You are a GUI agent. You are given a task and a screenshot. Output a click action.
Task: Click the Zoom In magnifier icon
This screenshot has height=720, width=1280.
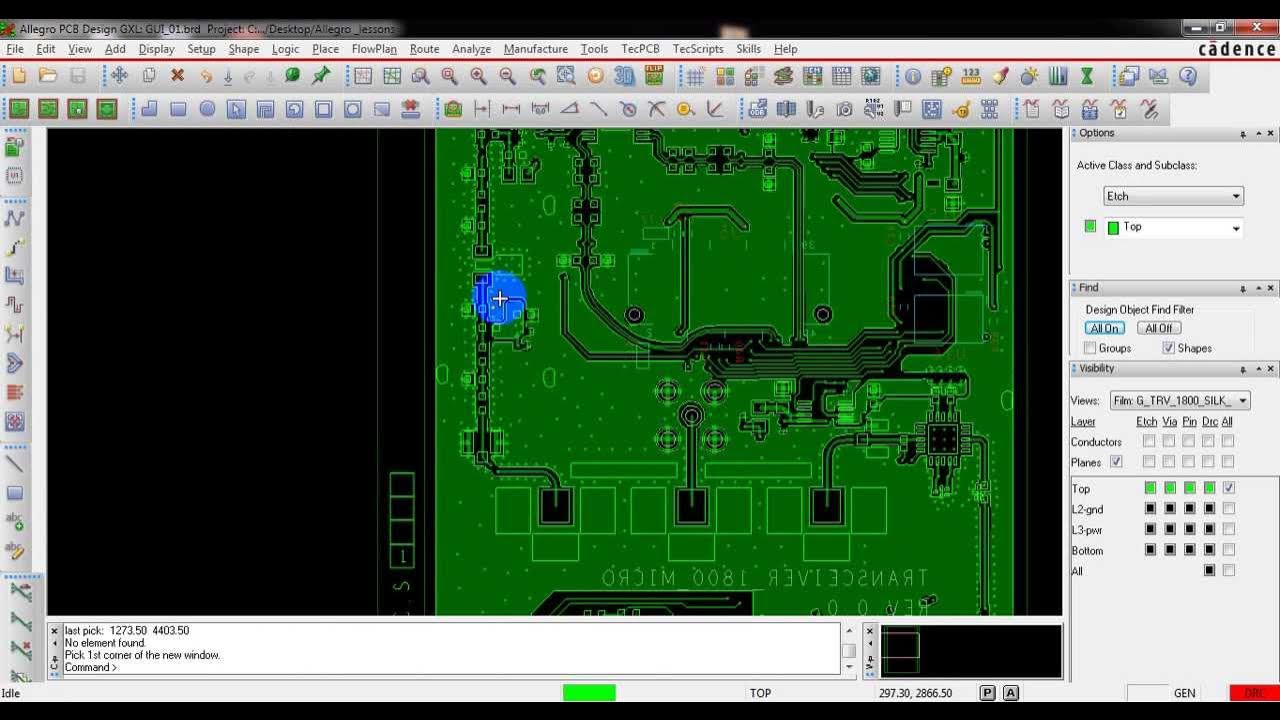click(x=478, y=76)
